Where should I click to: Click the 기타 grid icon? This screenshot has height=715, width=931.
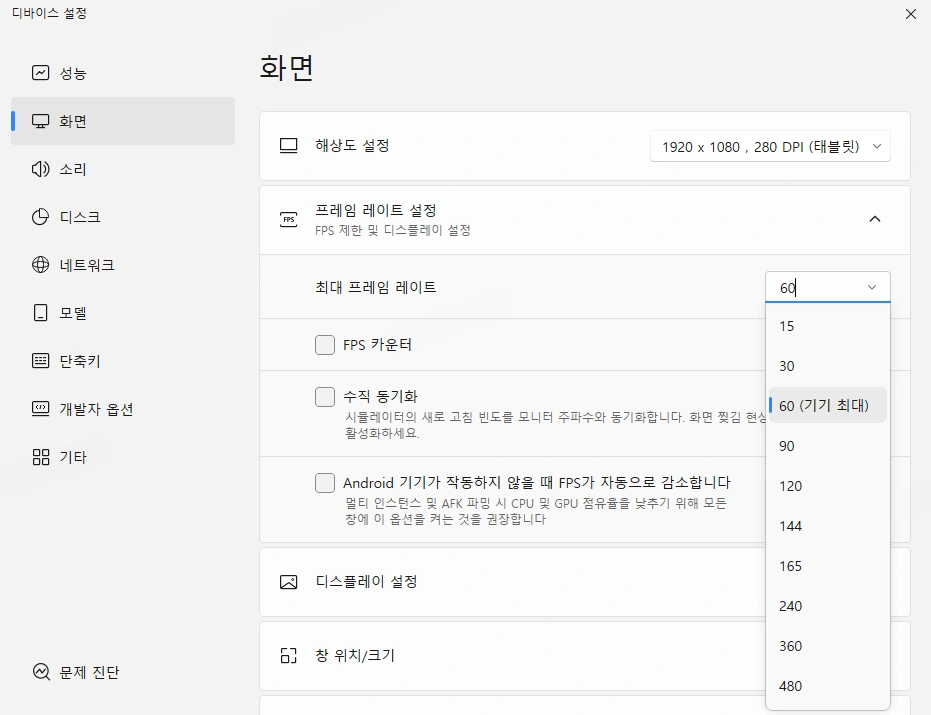[x=40, y=457]
